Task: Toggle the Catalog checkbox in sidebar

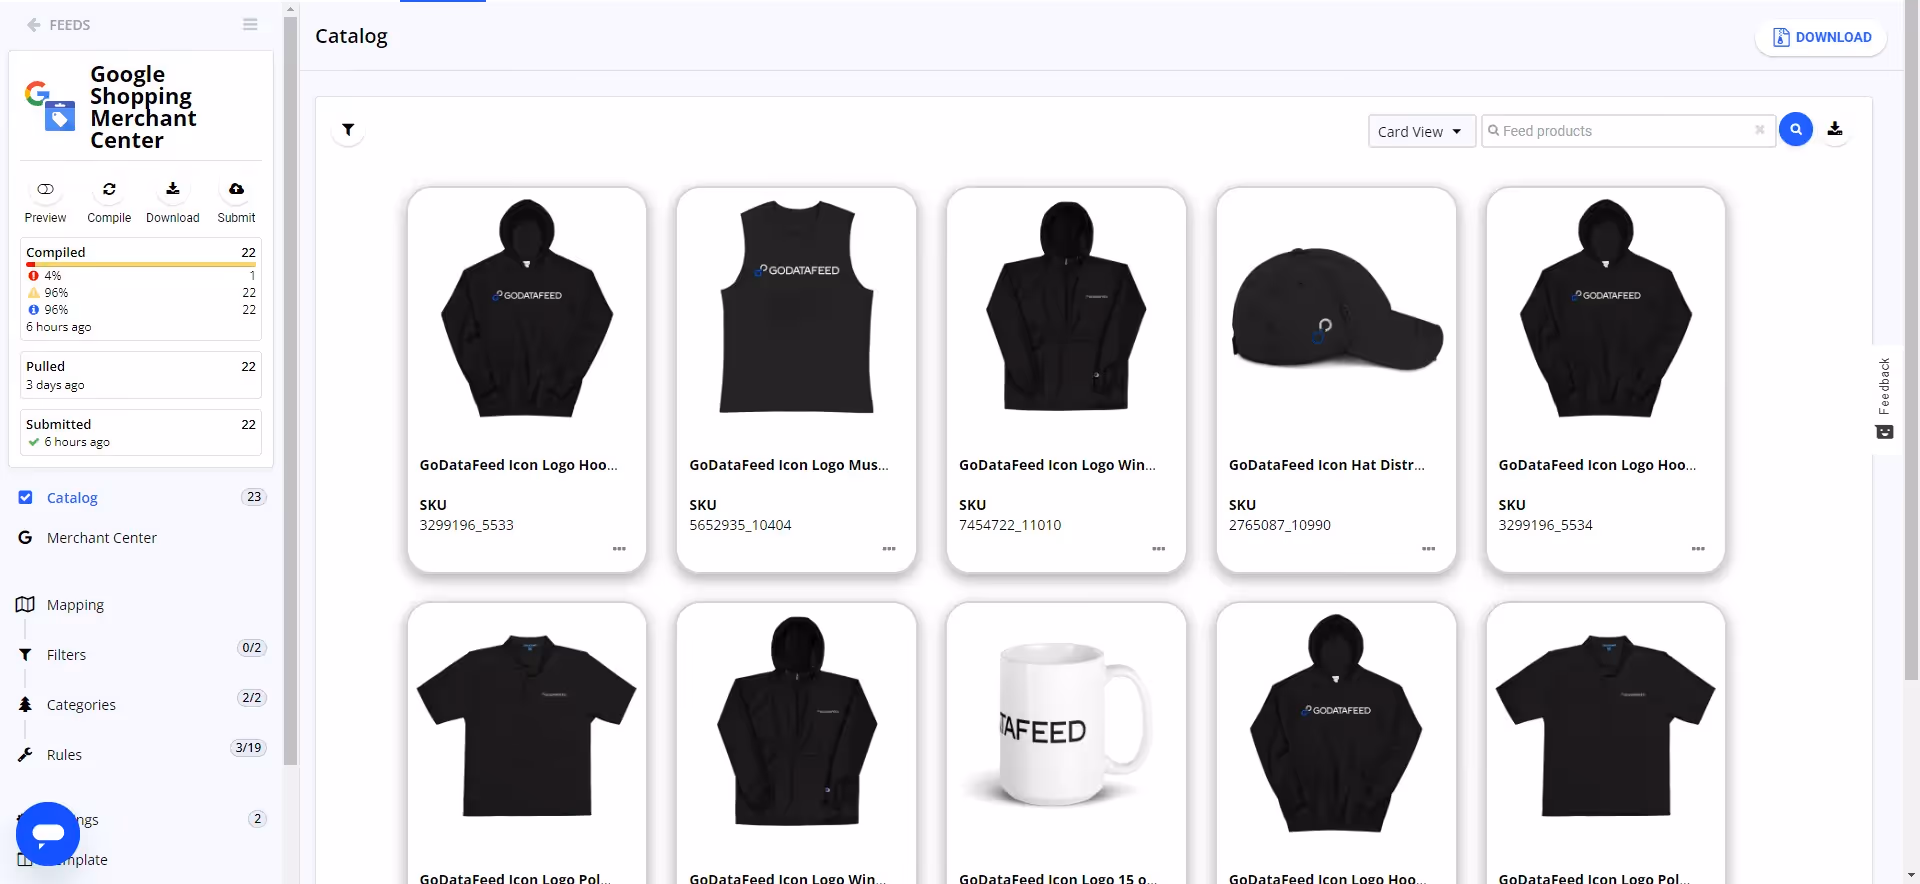Action: (25, 497)
